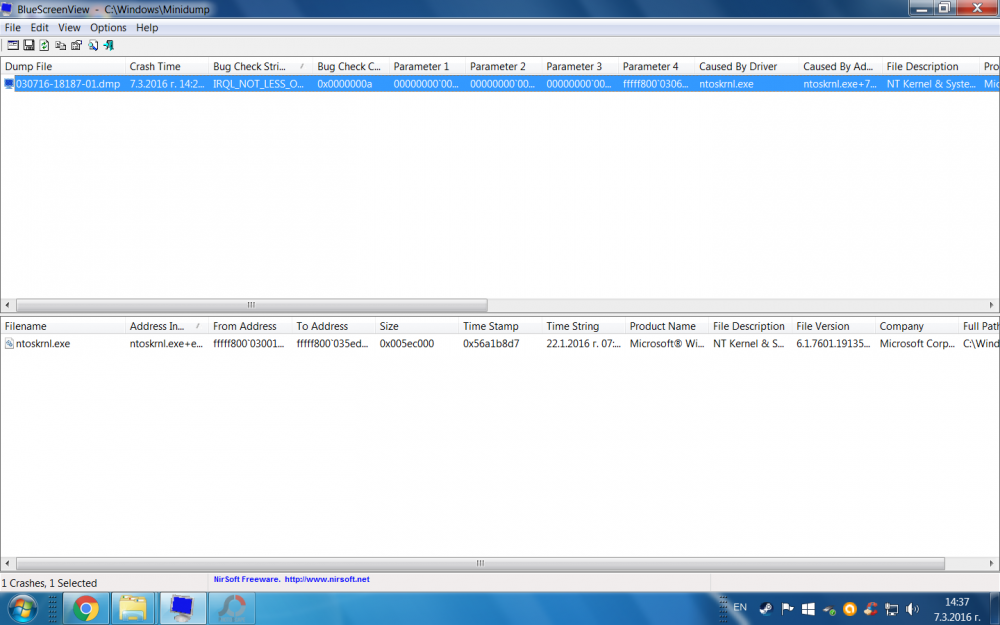Click the Steam tray icon
The height and width of the screenshot is (625, 1000).
(766, 608)
